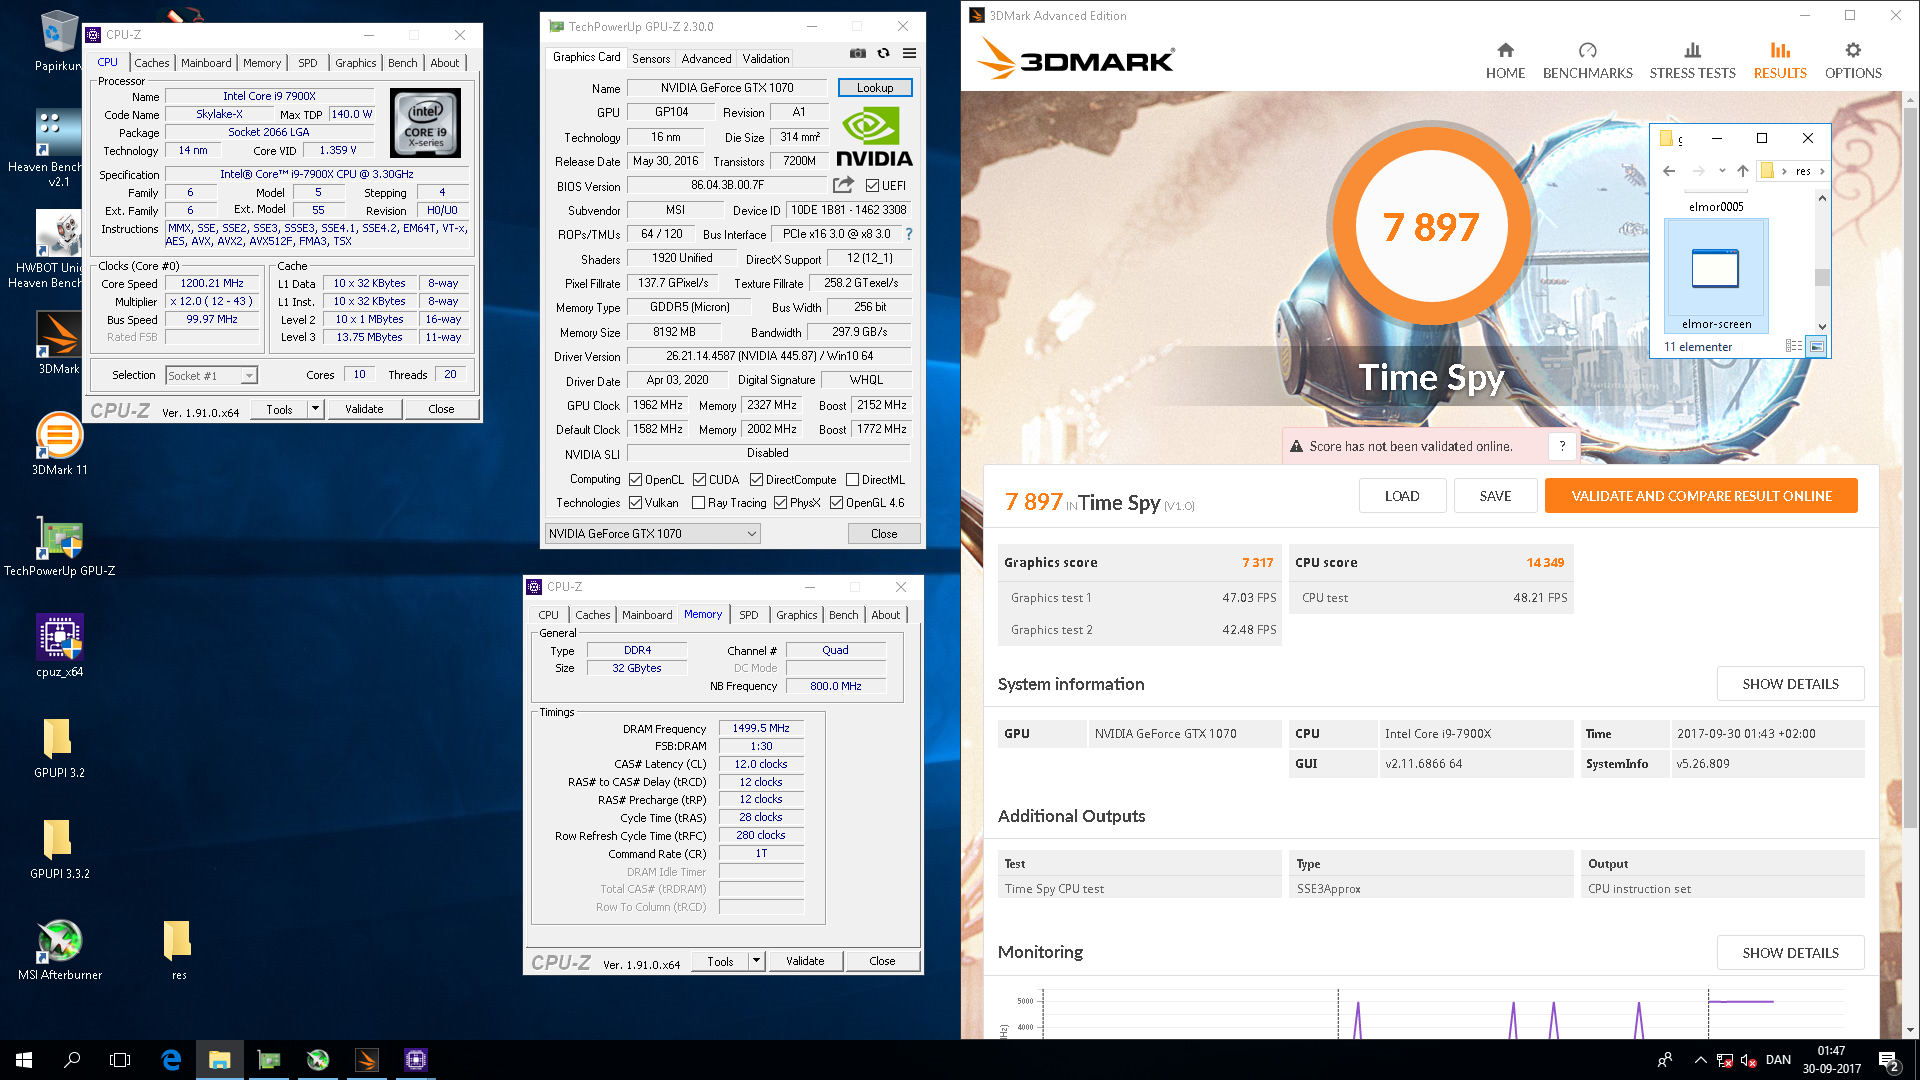This screenshot has height=1080, width=1920.
Task: Open 3DMark BENCHMARKS section
Action: pyautogui.click(x=1587, y=61)
